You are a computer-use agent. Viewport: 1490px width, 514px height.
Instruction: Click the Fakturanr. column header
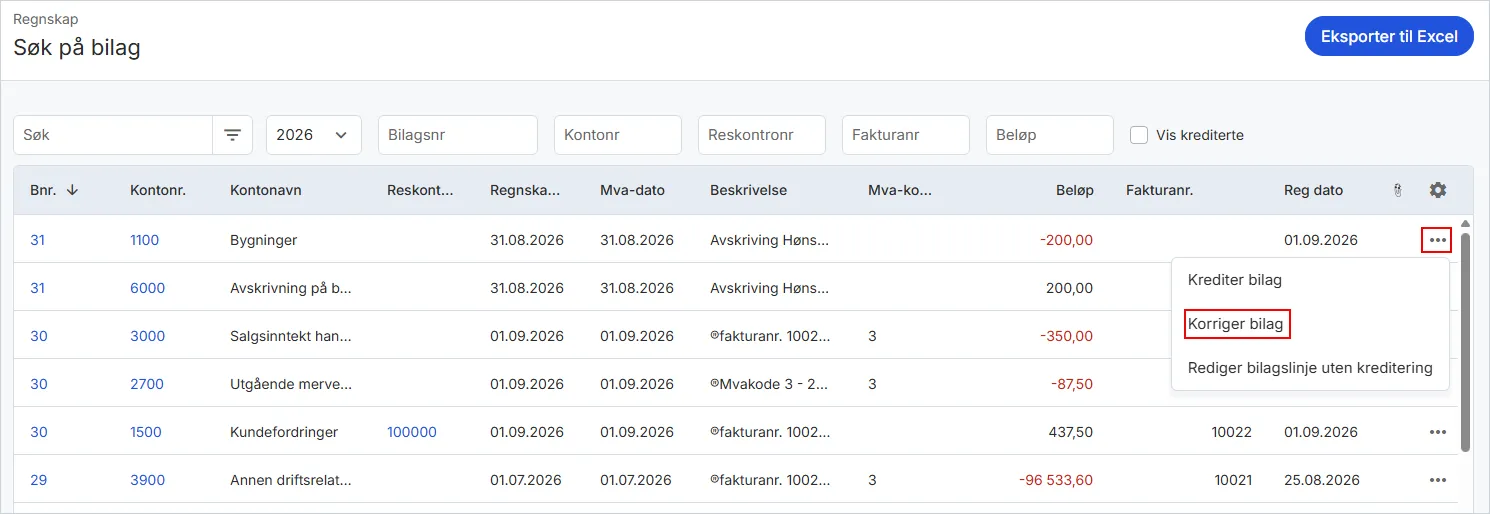(x=1160, y=190)
